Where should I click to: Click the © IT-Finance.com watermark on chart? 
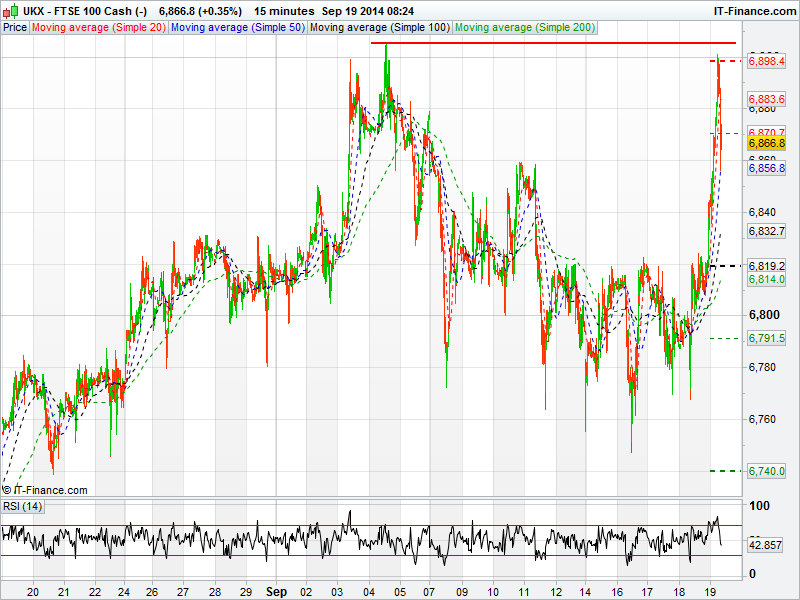[x=46, y=490]
